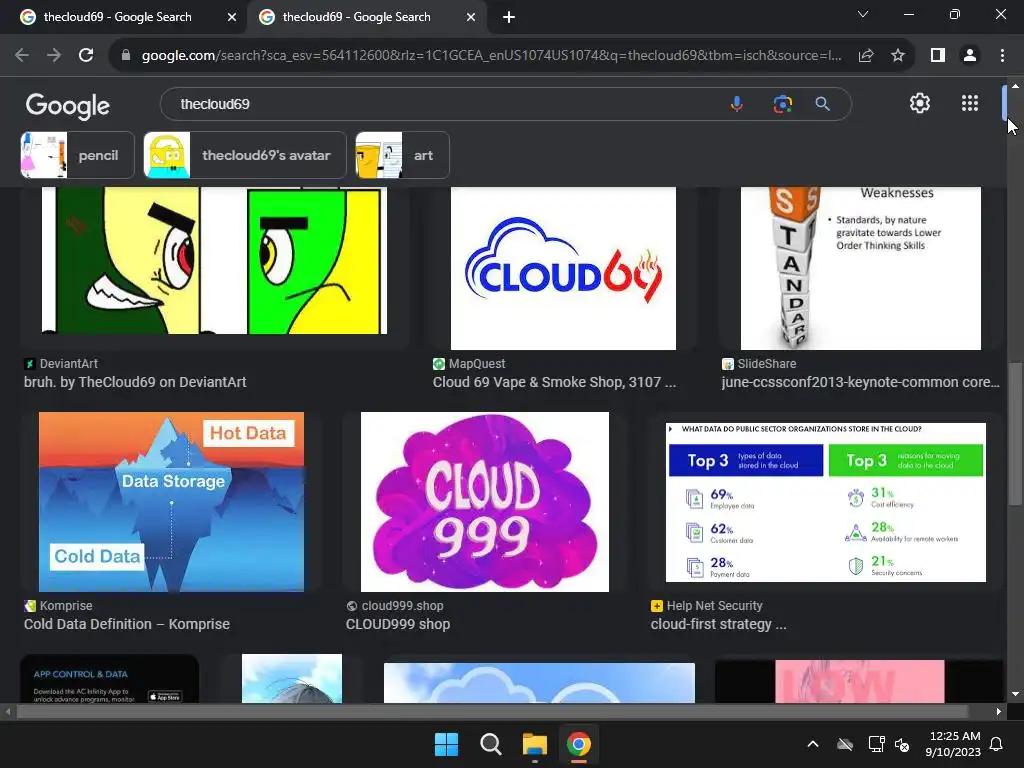
Task: Open Cold Data Definition – Komprise link
Action: (127, 624)
